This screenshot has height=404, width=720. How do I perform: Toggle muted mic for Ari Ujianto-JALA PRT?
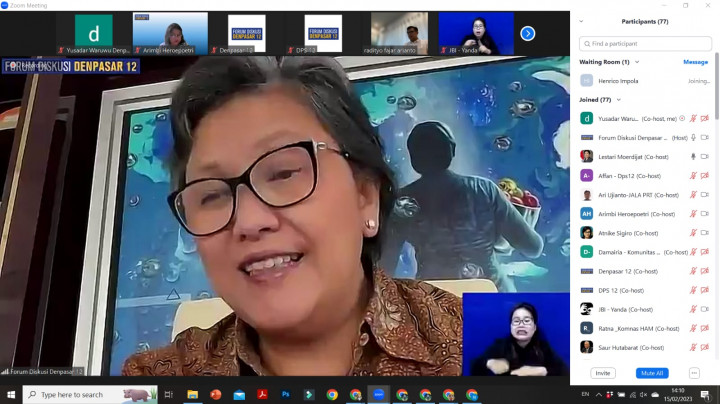693,195
